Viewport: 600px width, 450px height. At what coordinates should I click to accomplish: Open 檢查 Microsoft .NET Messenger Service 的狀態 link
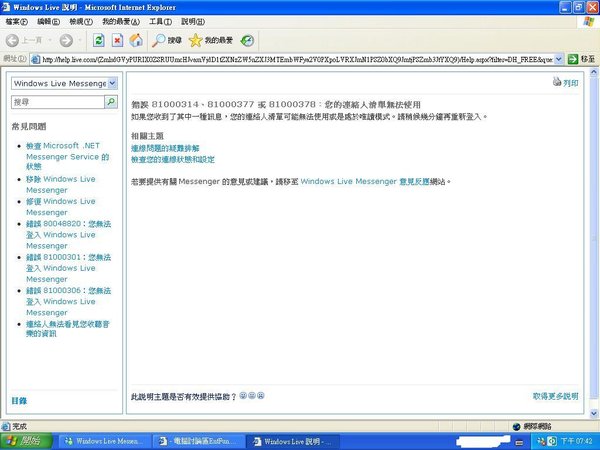pyautogui.click(x=68, y=156)
